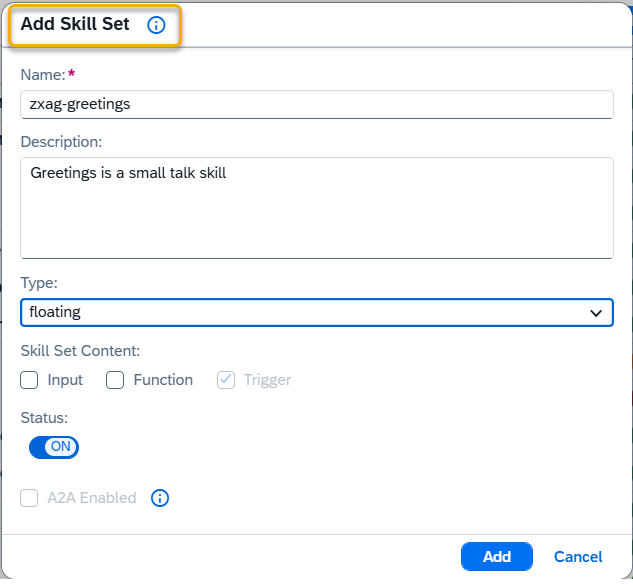Click the Type label above the dropdown
The width and height of the screenshot is (633, 585).
click(39, 283)
